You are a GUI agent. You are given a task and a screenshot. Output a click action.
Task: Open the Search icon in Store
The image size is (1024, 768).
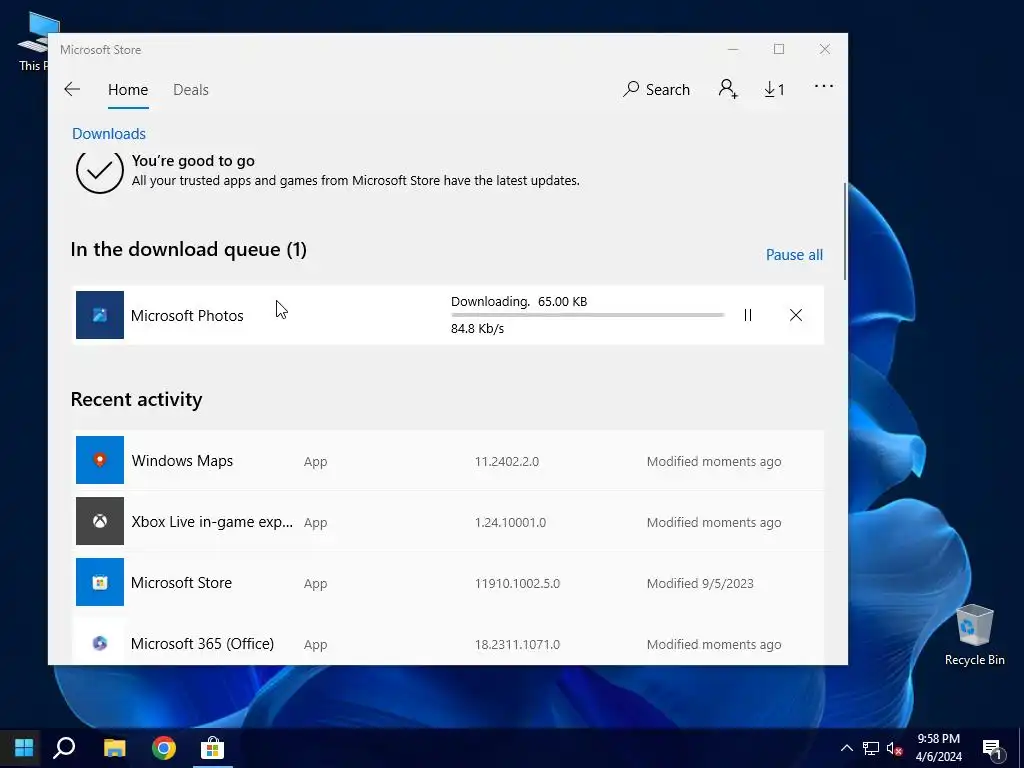point(656,89)
